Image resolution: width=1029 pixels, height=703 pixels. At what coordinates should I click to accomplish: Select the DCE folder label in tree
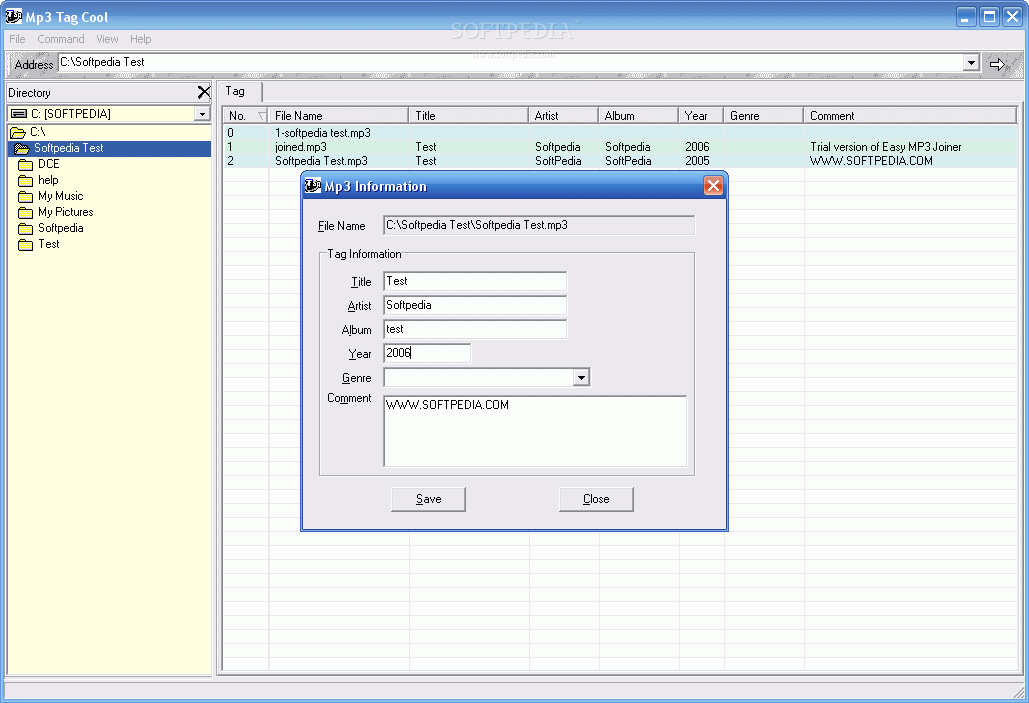49,164
